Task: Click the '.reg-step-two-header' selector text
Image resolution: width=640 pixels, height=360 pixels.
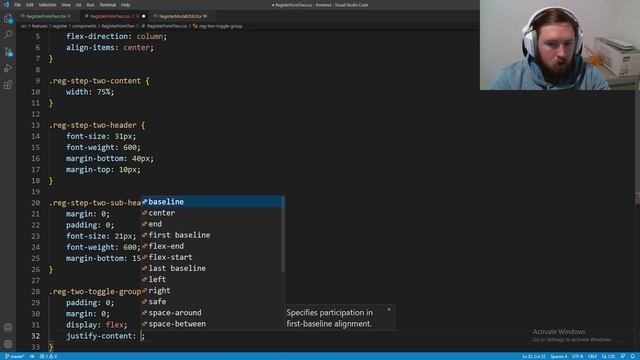Action: point(93,125)
